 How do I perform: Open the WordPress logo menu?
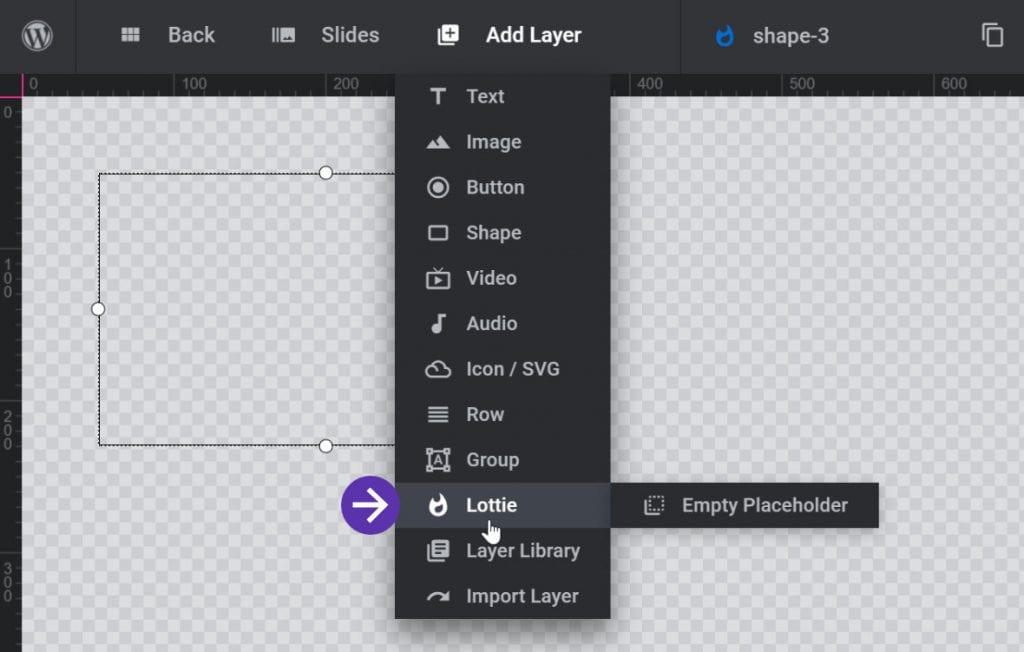(x=38, y=34)
